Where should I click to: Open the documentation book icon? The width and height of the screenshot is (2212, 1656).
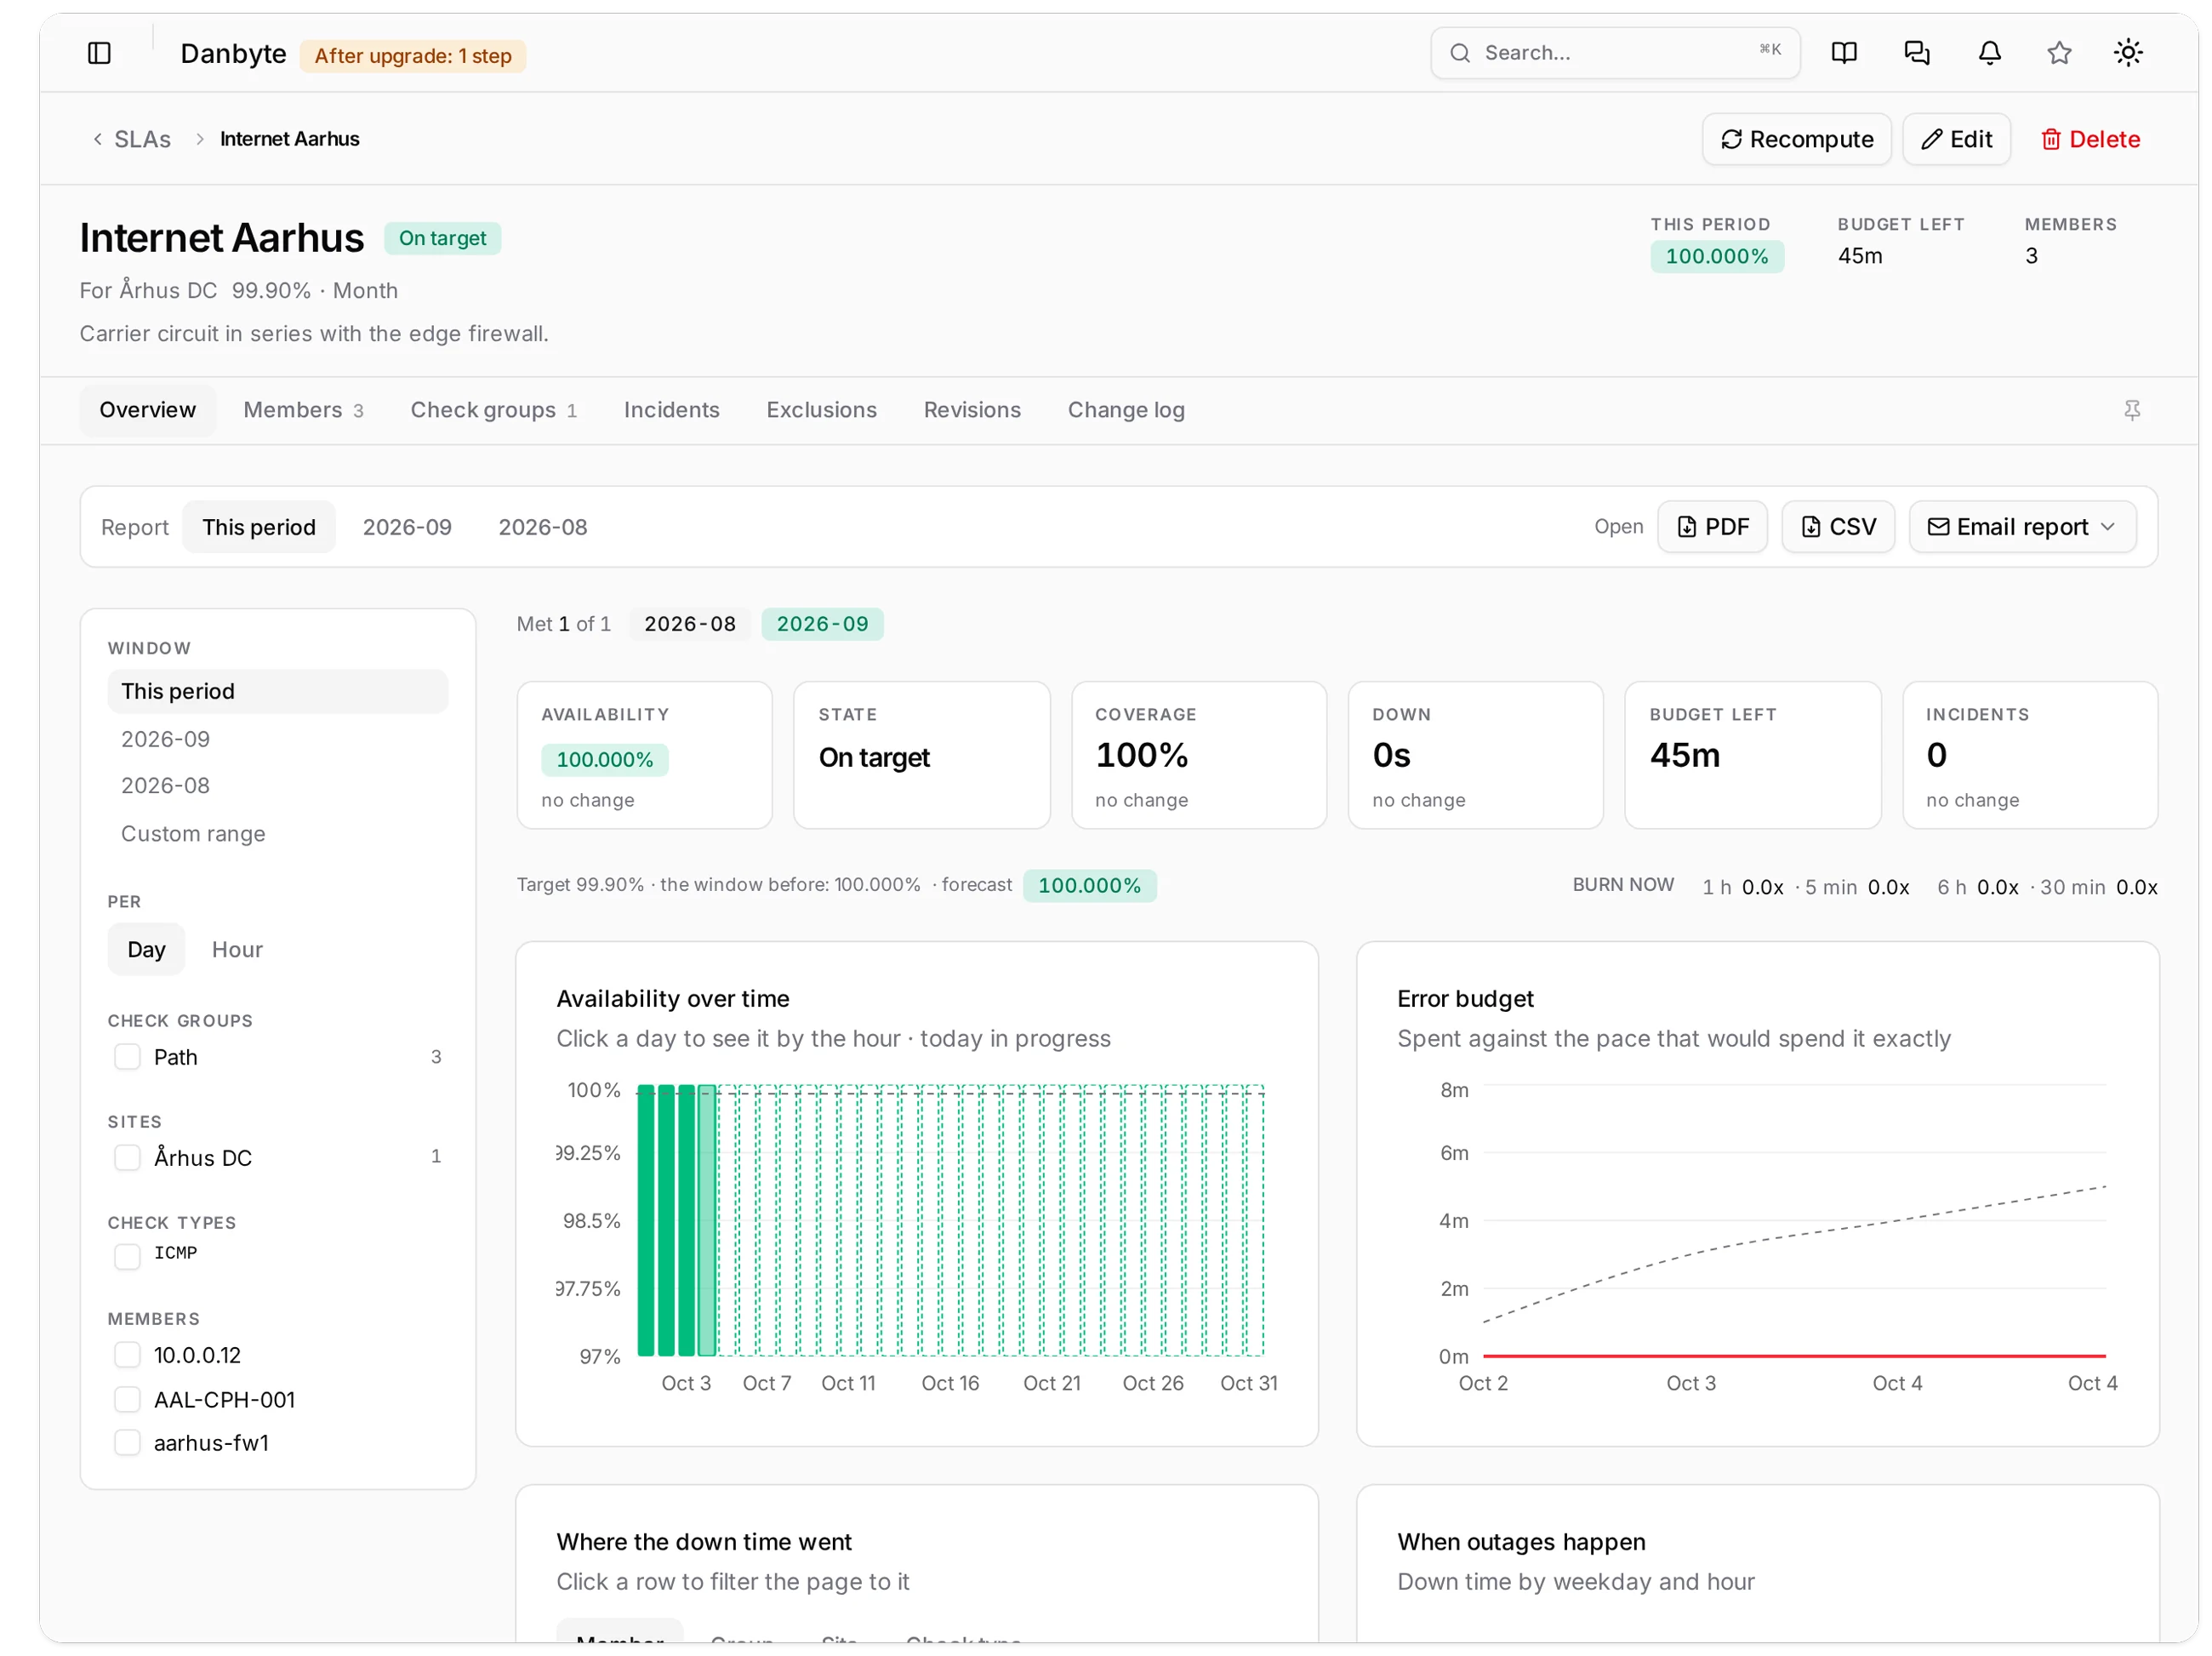[x=1844, y=53]
